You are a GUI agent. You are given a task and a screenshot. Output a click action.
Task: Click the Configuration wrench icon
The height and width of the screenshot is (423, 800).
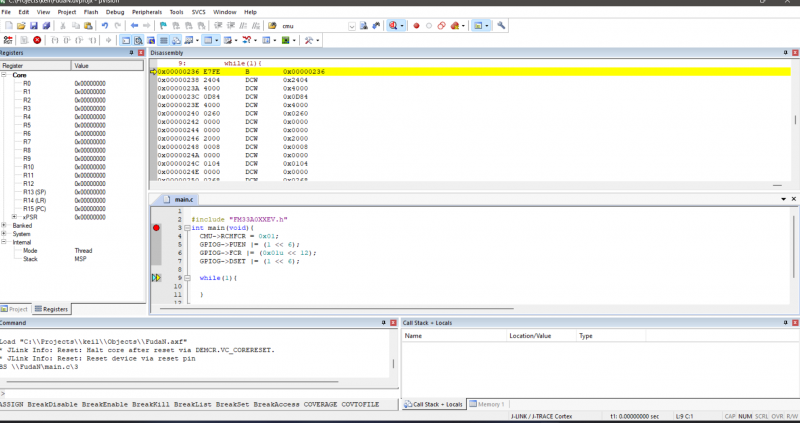click(x=501, y=24)
